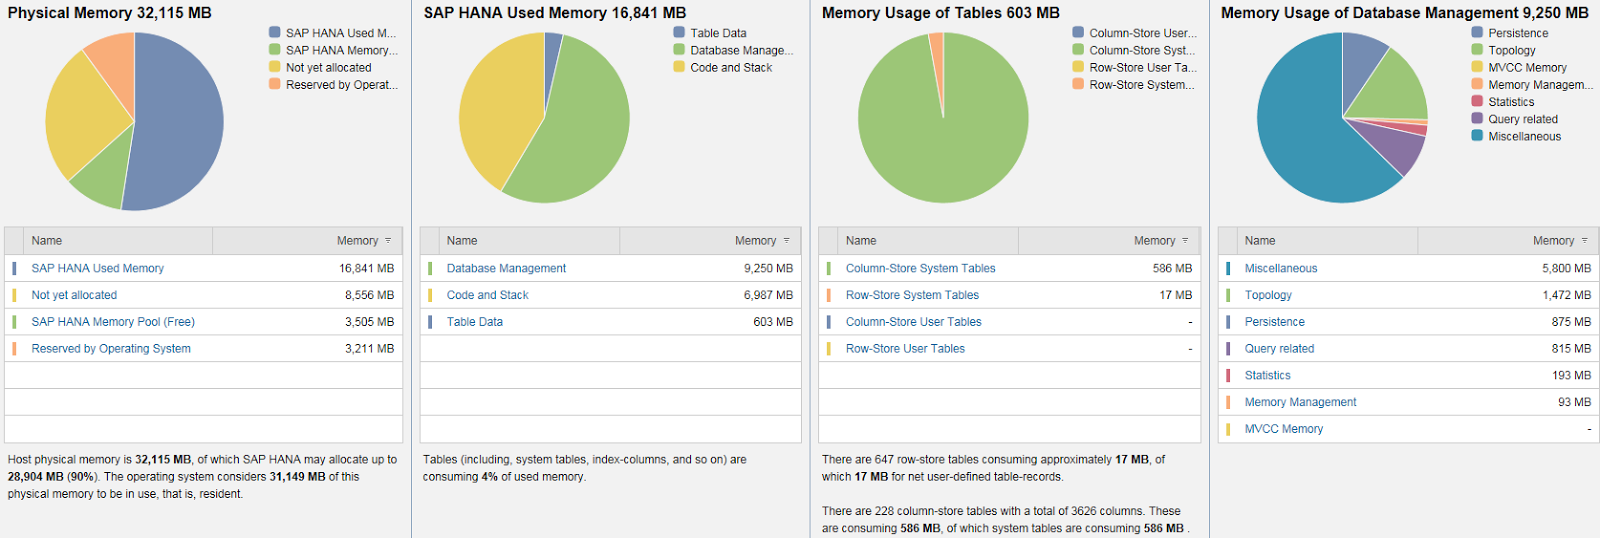Open the Statistics link in table
This screenshot has width=1600, height=538.
tap(1268, 375)
